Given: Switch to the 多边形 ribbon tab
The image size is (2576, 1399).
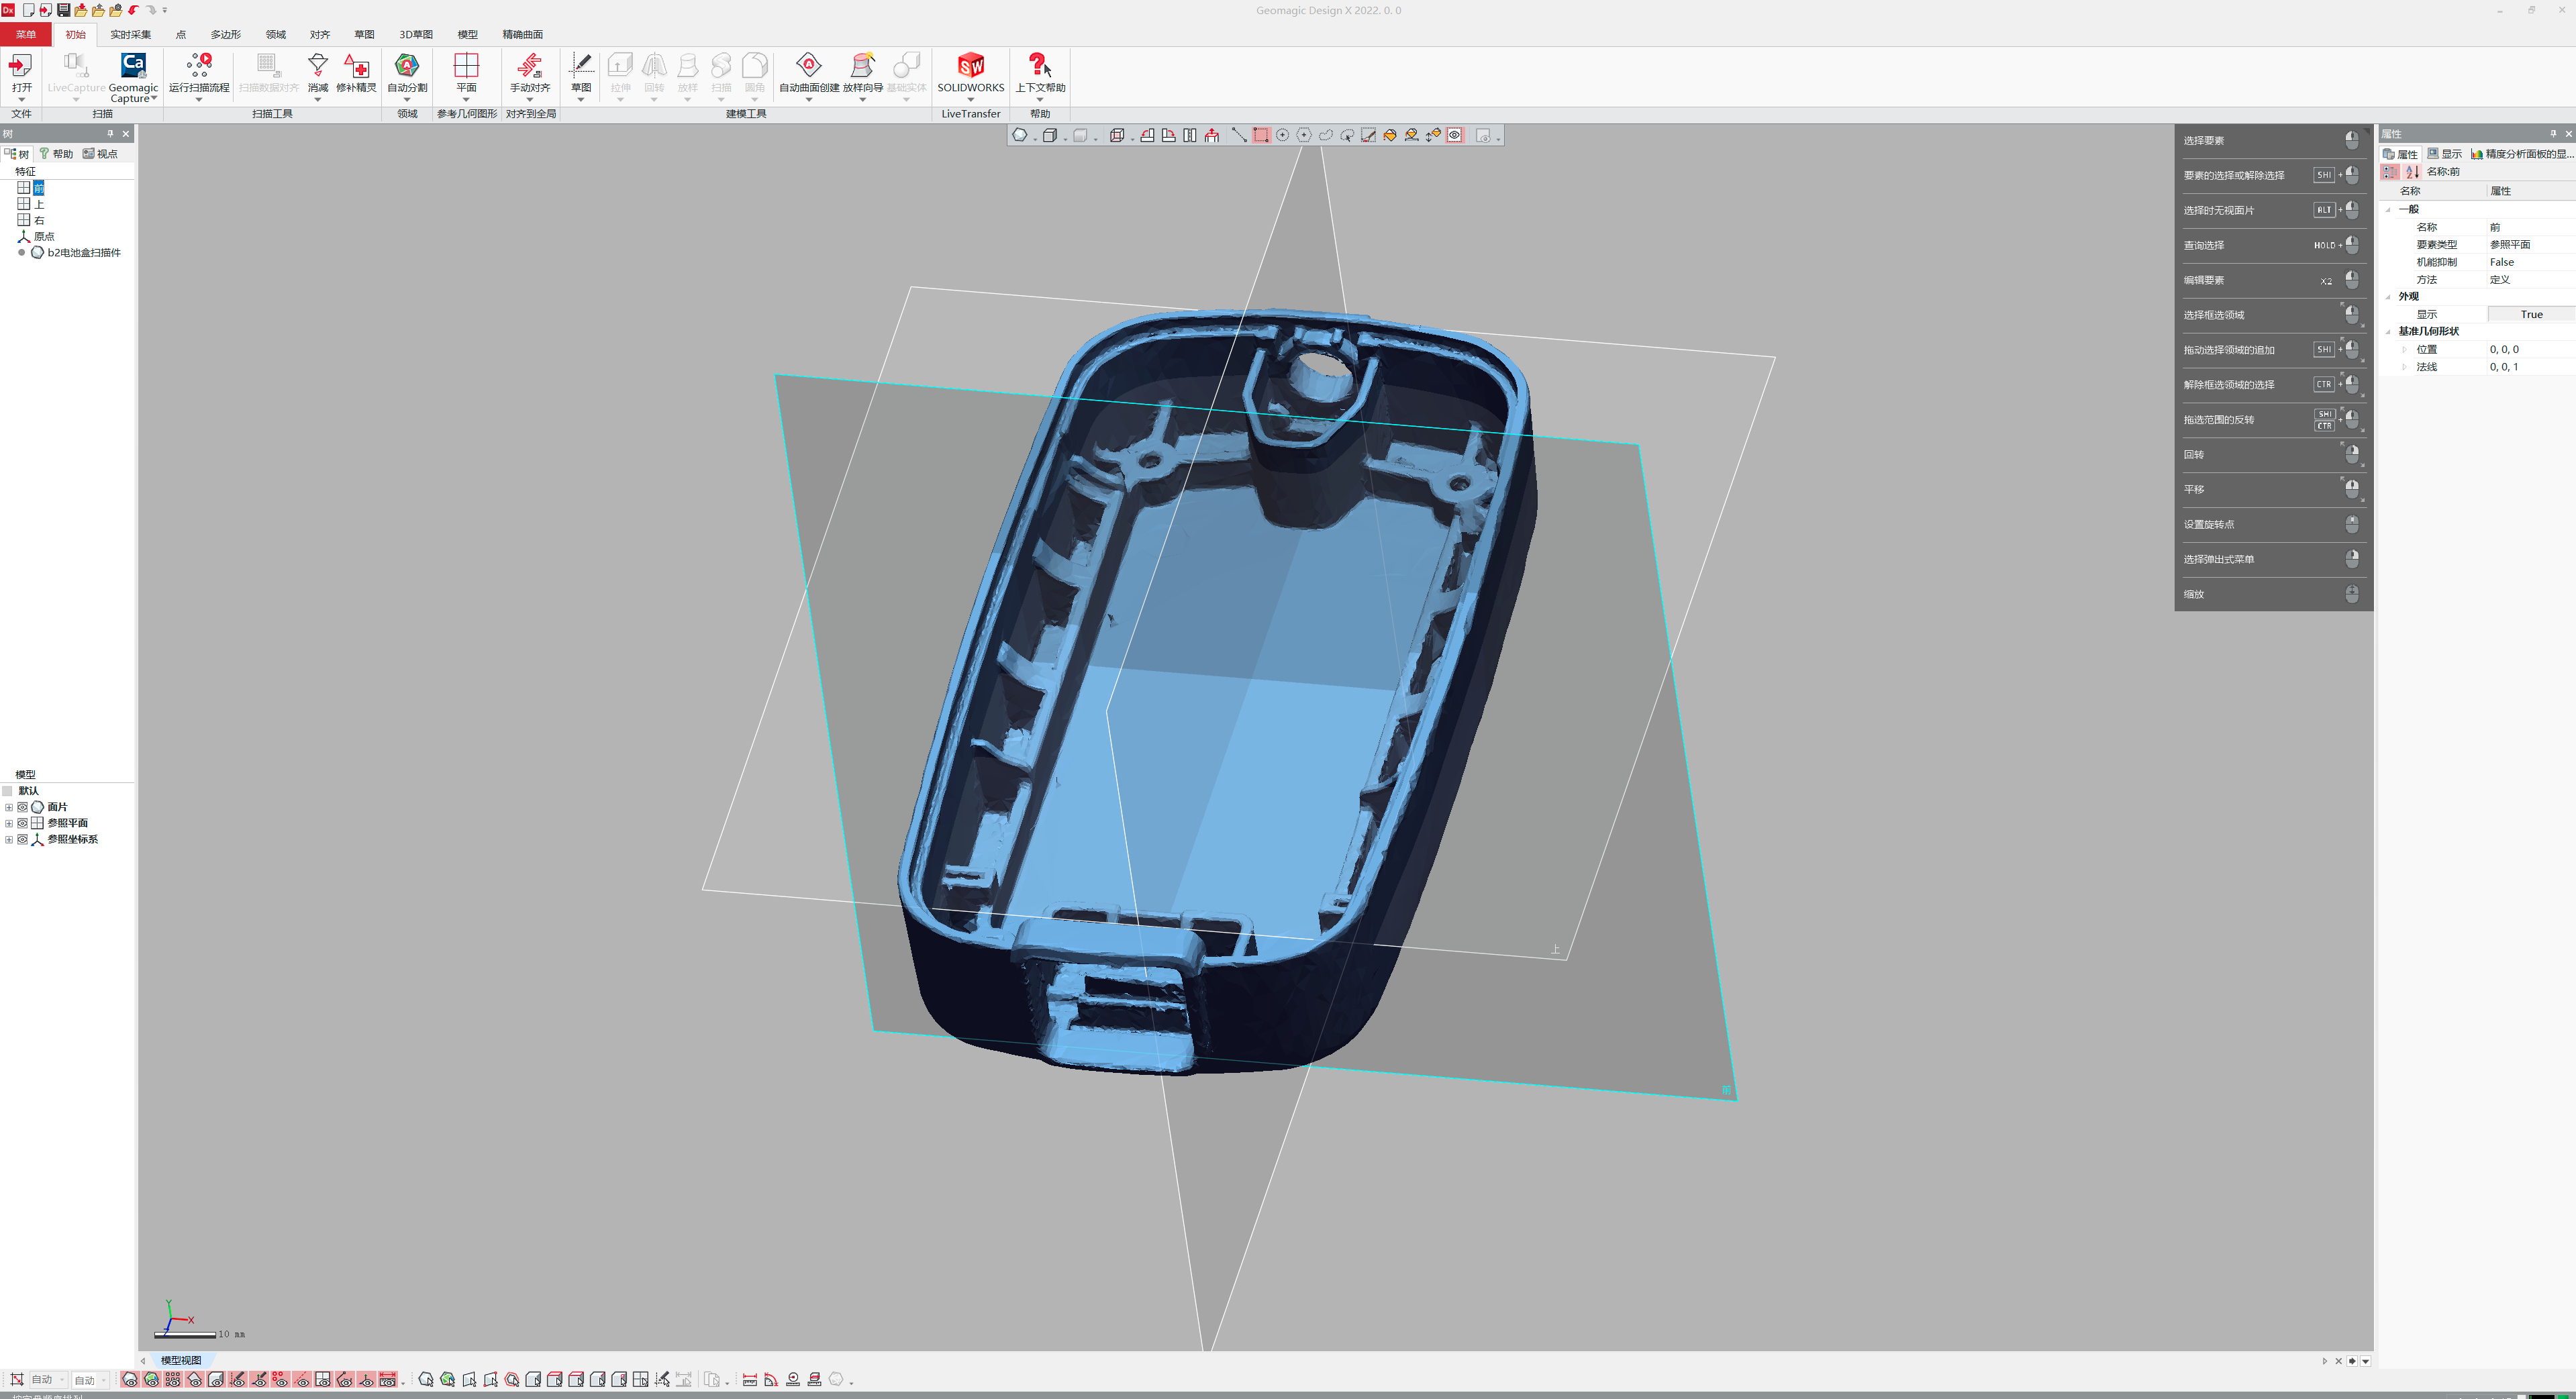Looking at the screenshot, I should coord(225,34).
